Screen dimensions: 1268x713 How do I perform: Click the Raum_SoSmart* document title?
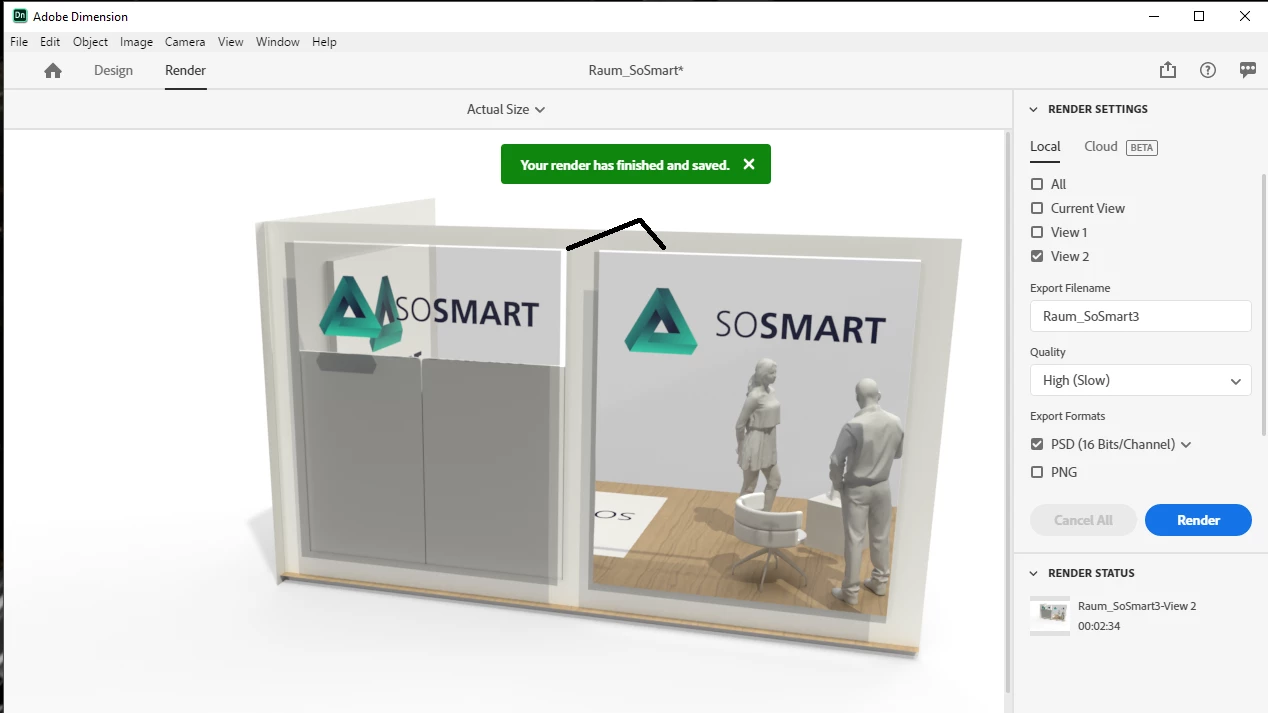point(636,70)
